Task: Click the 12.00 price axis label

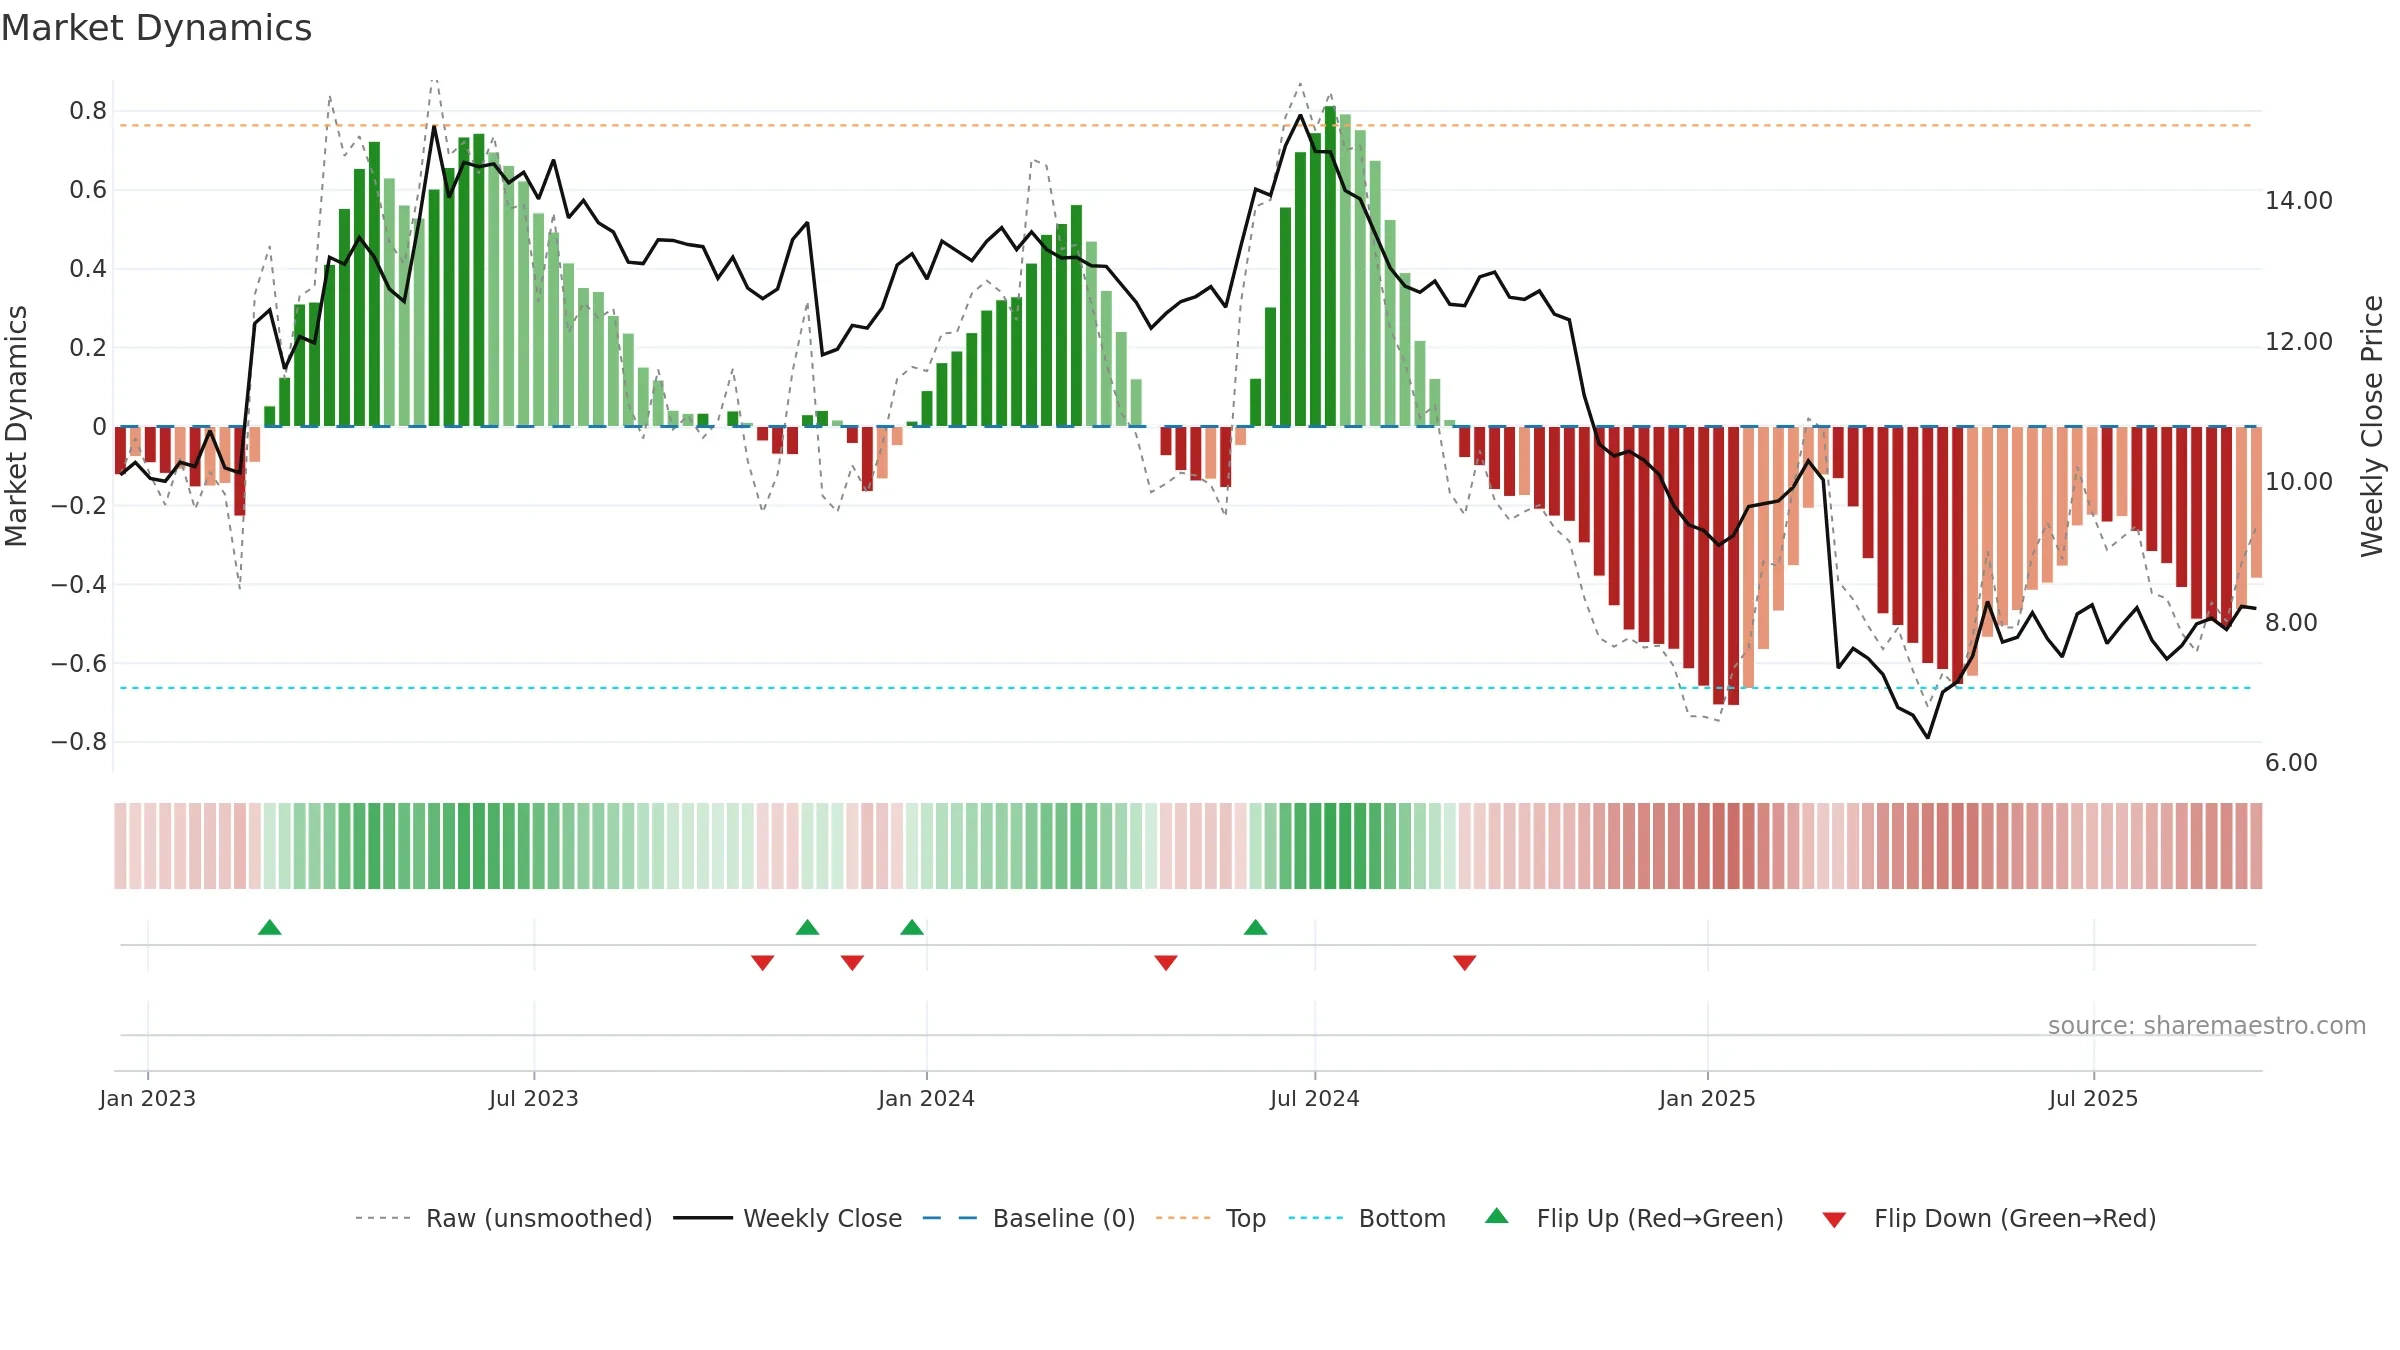Action: pos(2299,342)
